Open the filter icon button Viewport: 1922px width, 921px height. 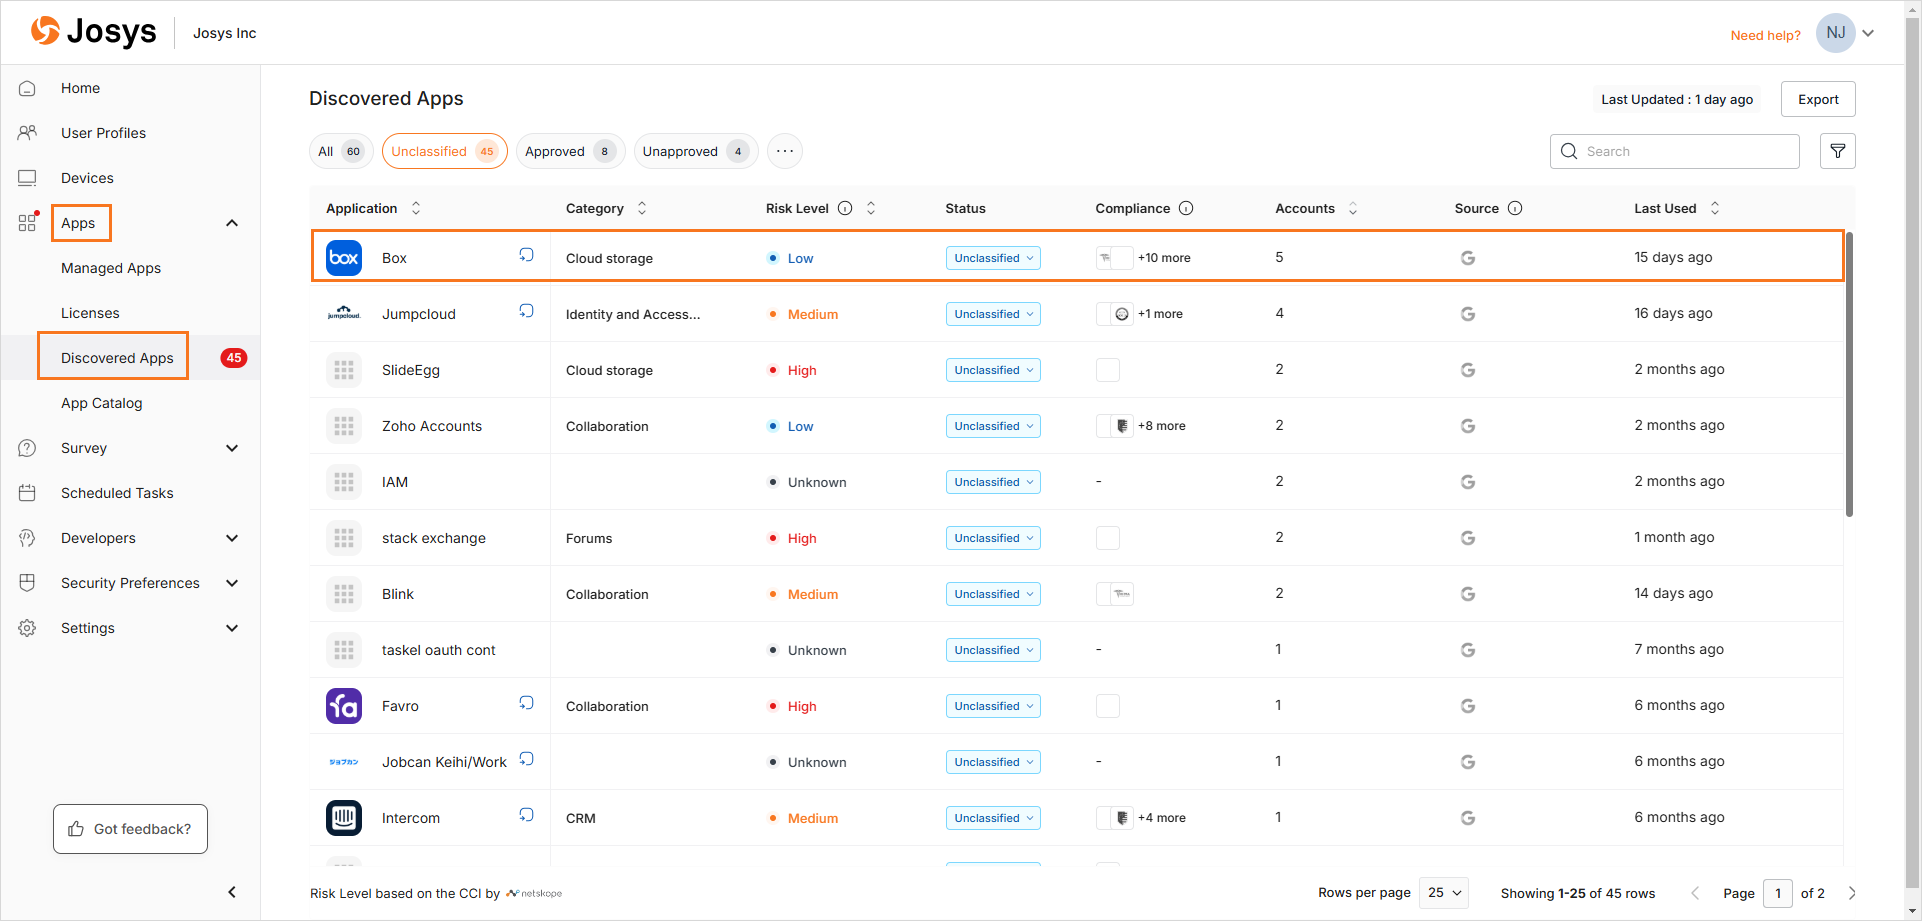click(1838, 151)
